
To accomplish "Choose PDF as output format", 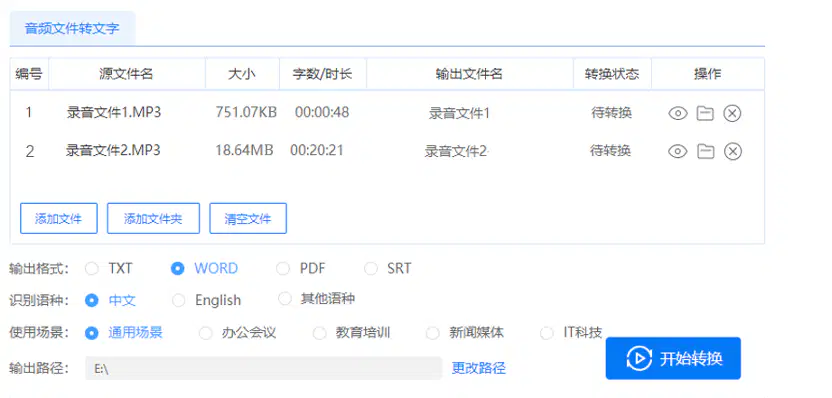I will pos(283,269).
